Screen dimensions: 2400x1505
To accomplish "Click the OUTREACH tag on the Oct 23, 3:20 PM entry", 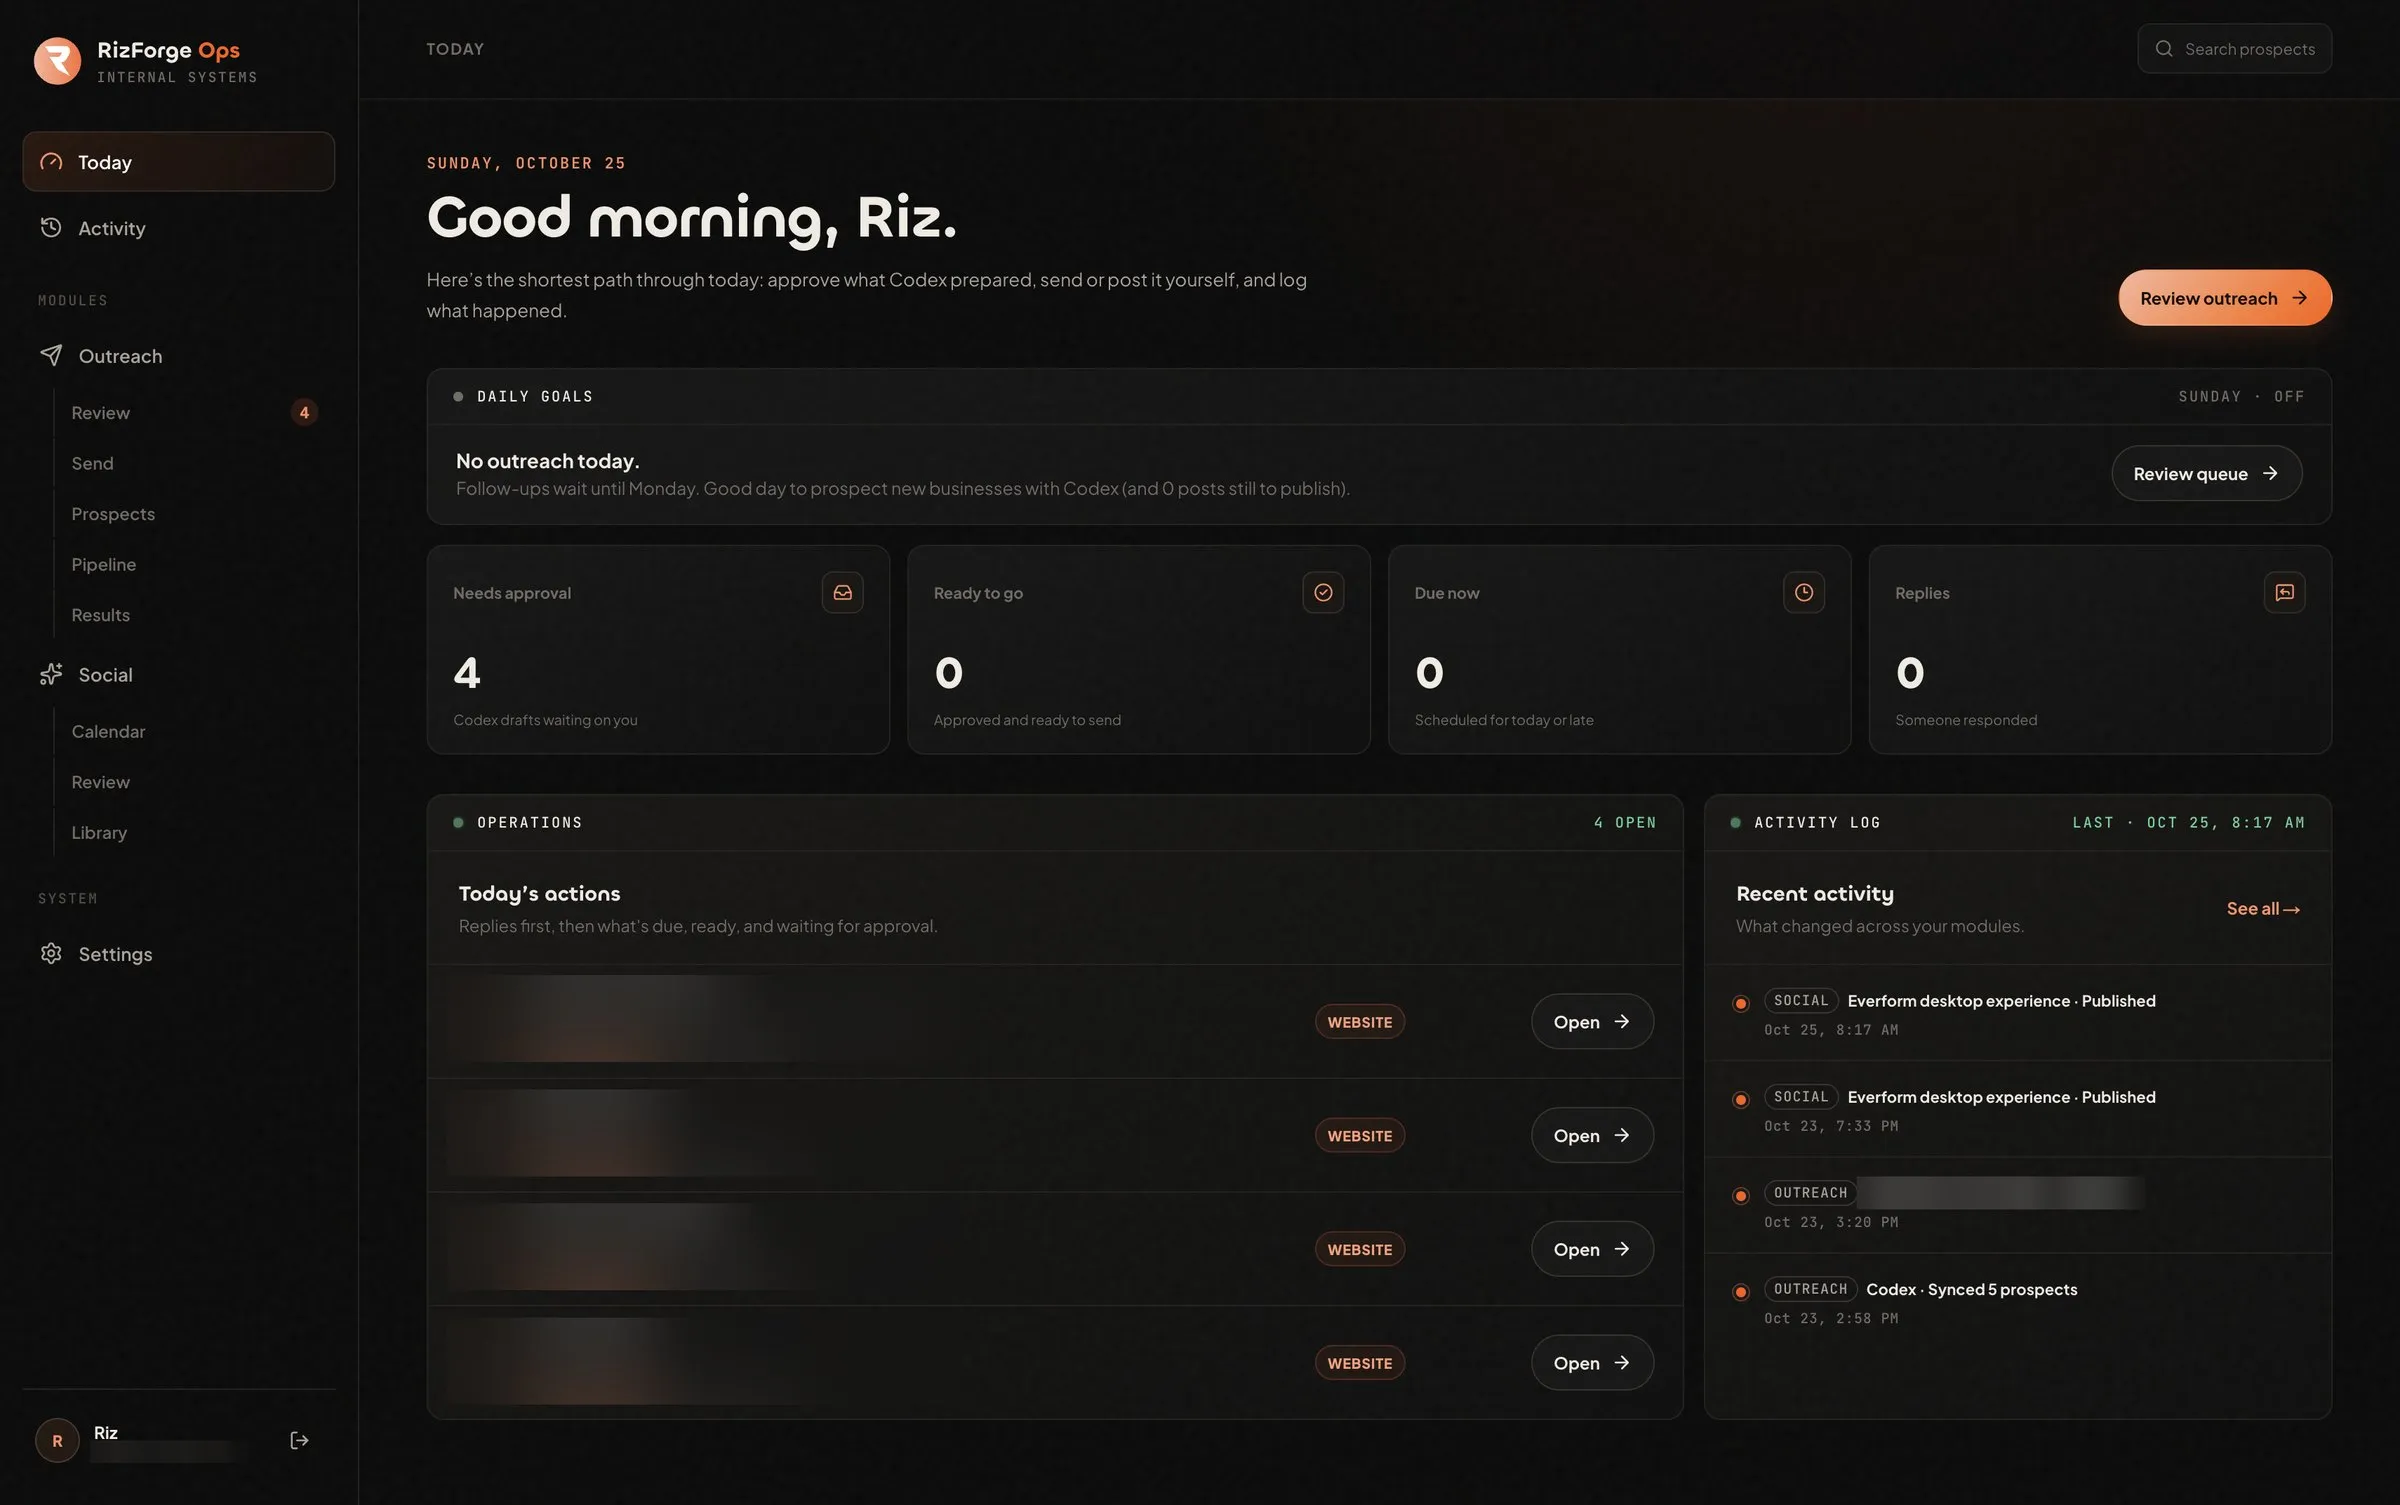I will coord(1810,1193).
